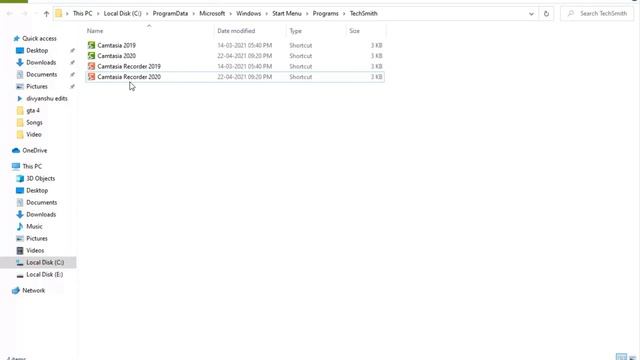Click Local Disk (C:) breadcrumb segment
The width and height of the screenshot is (640, 360).
(x=122, y=13)
